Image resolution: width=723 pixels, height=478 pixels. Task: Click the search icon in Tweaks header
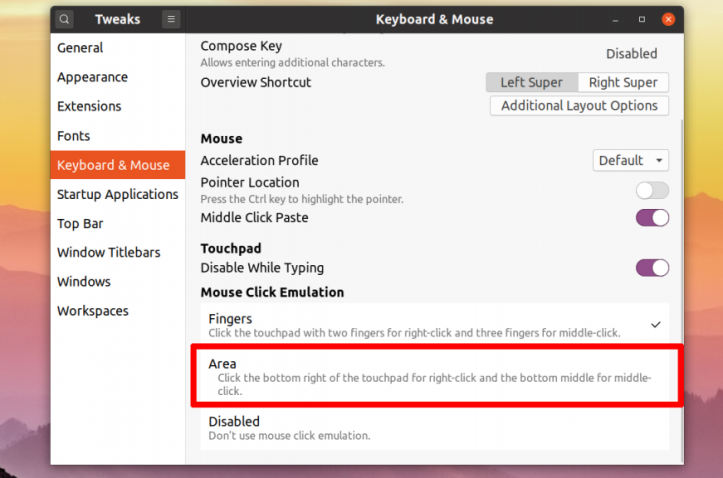coord(64,19)
